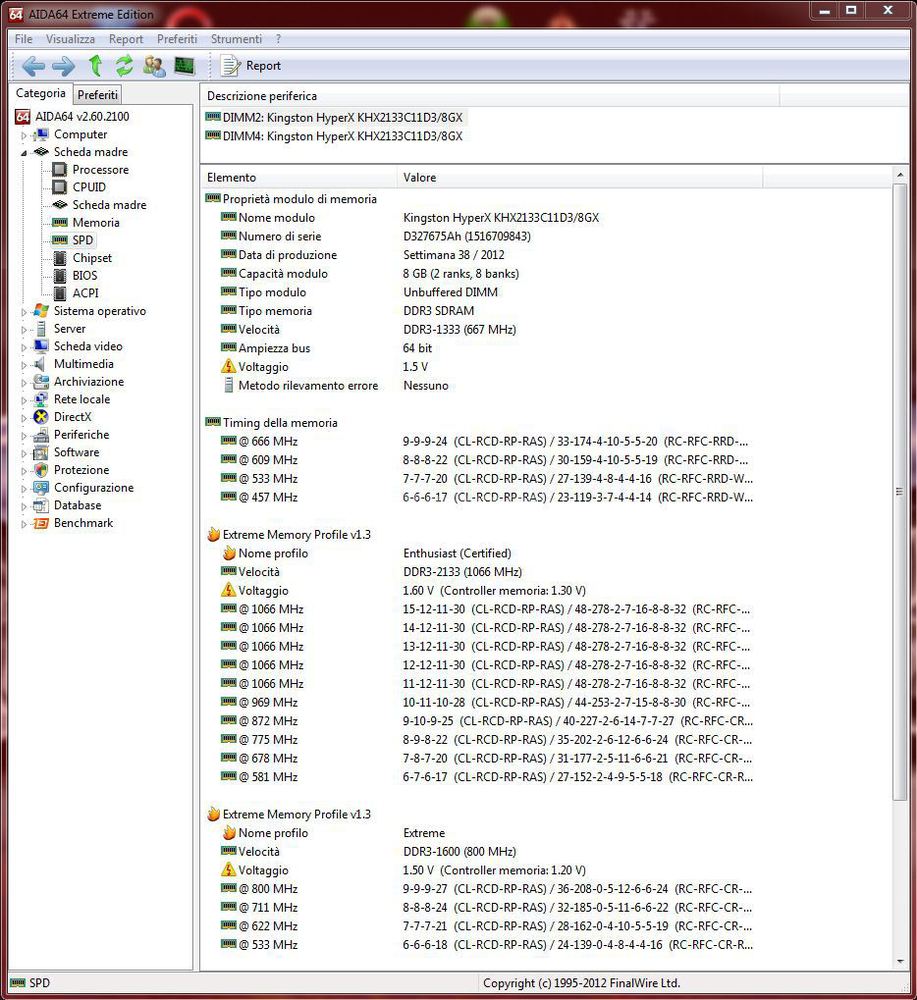Select the Chipset icon in tree
Screen dimensions: 917x1000
[59, 258]
